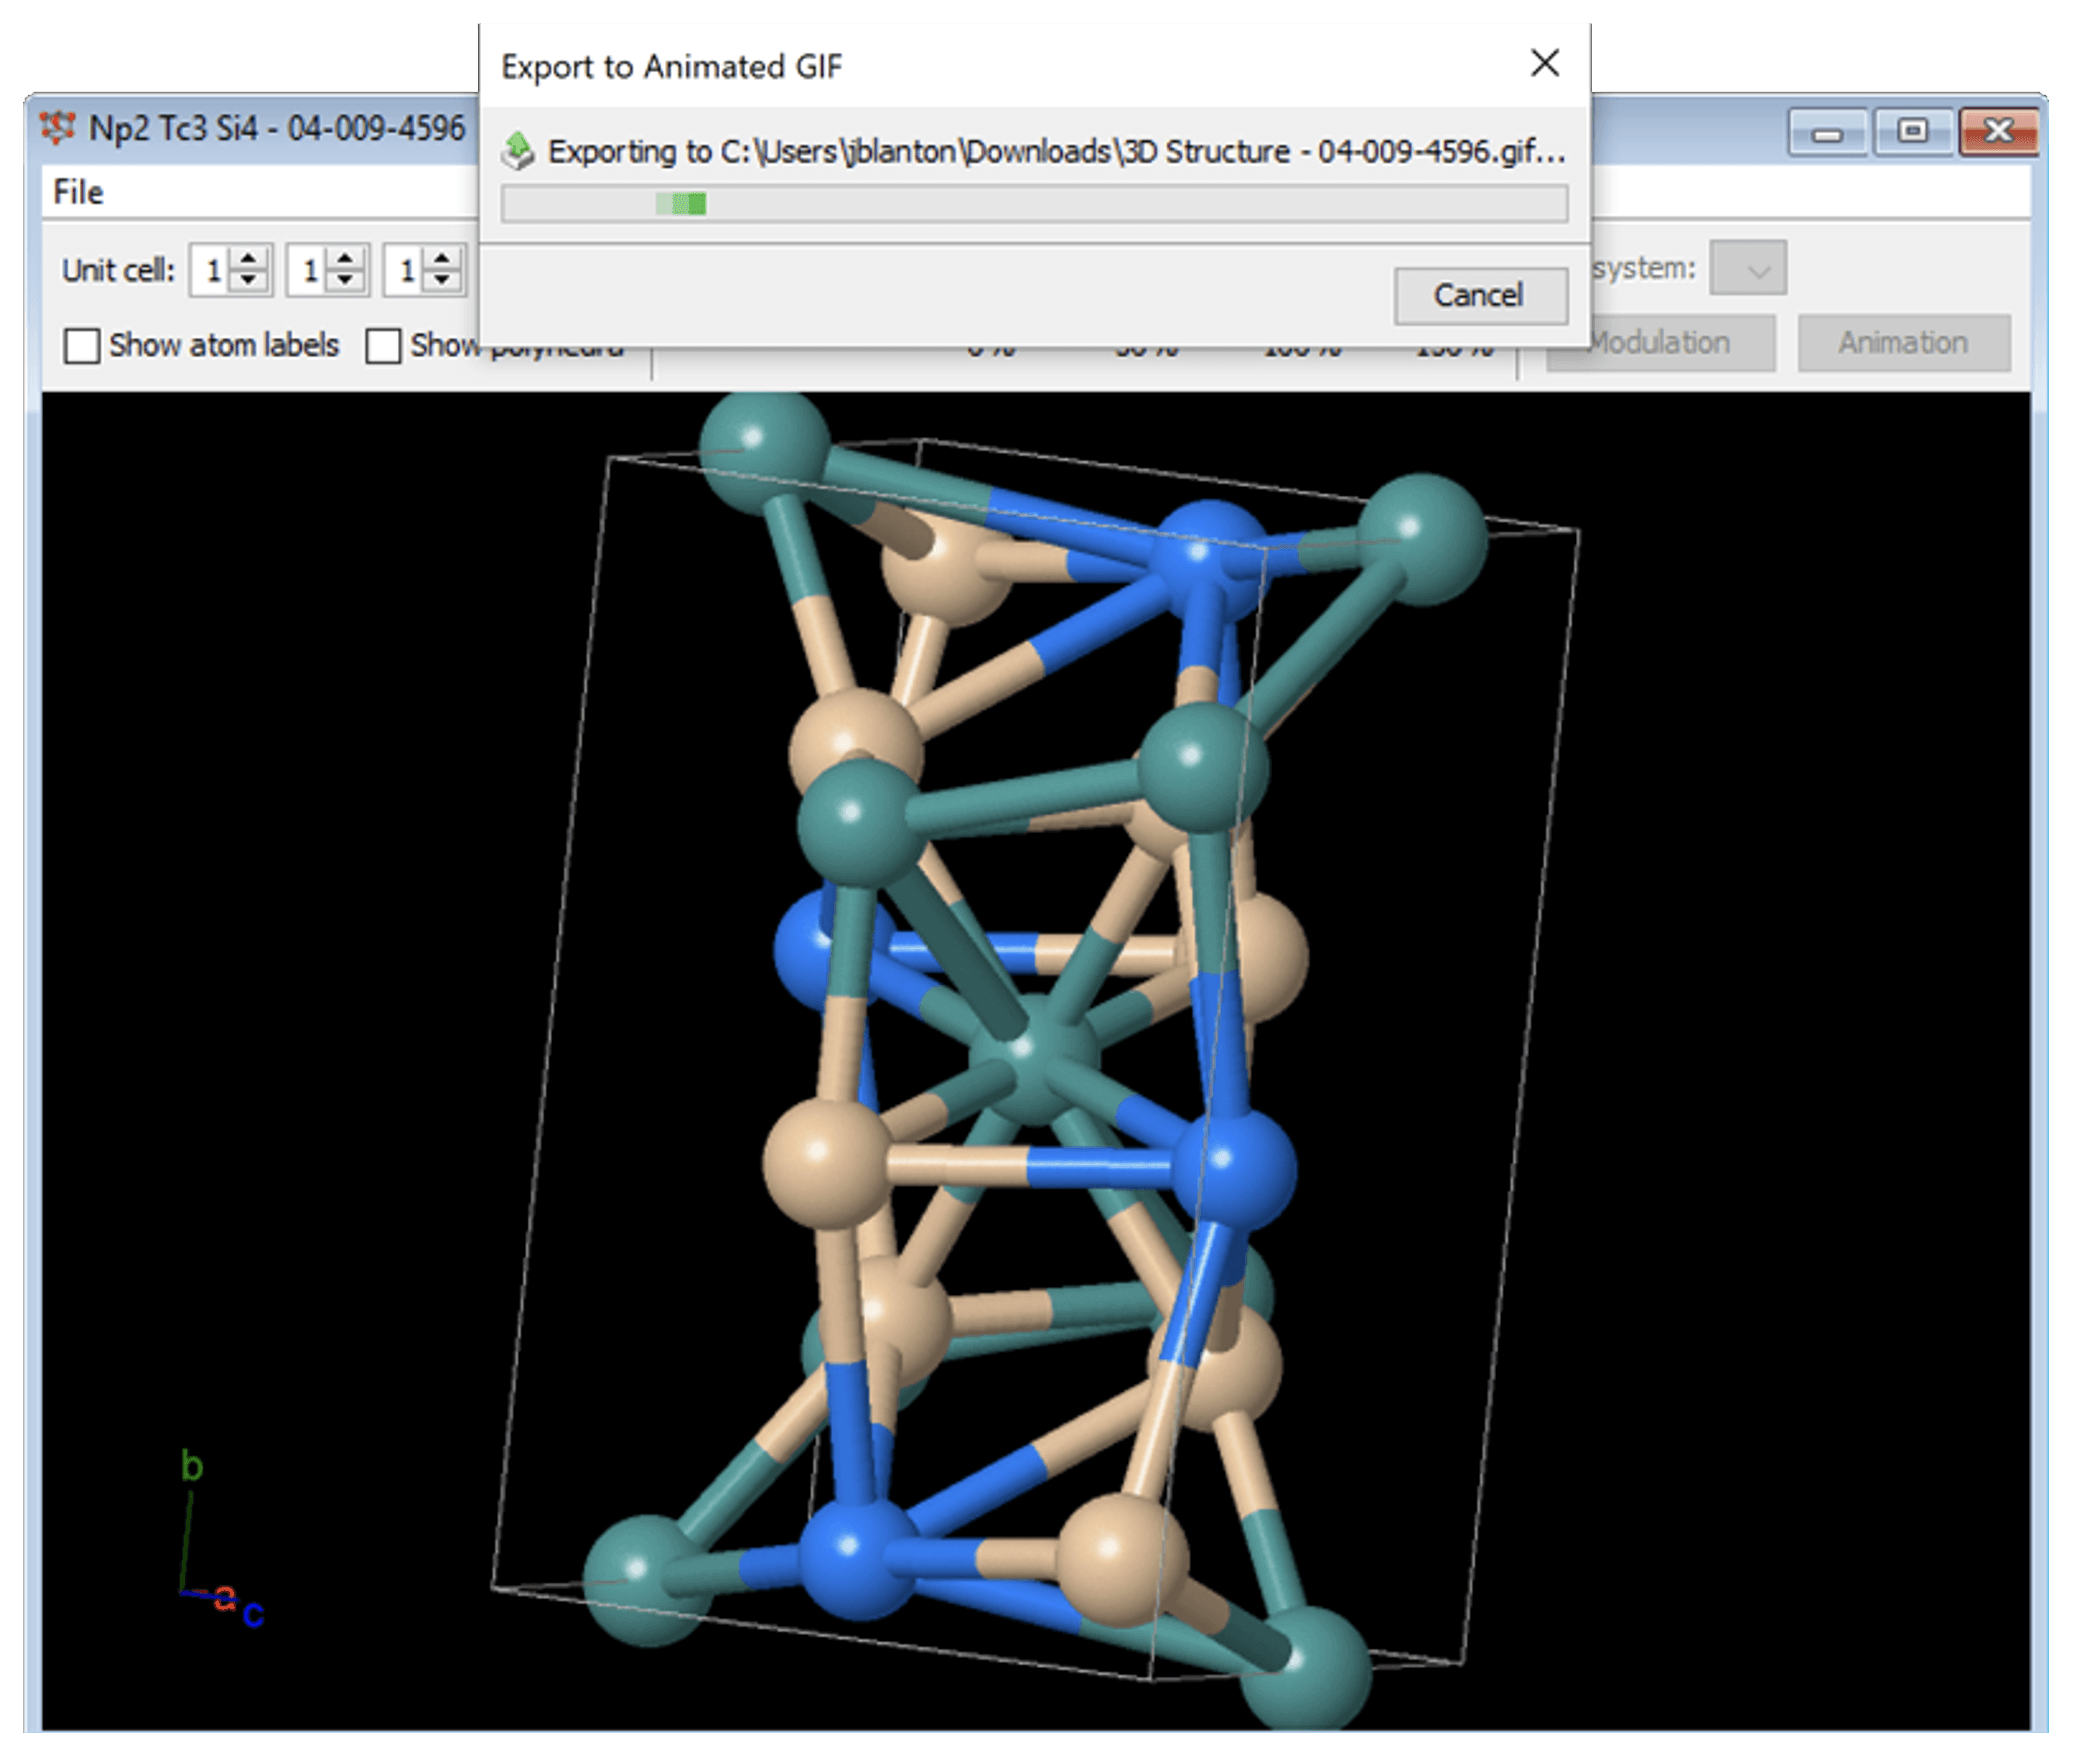This screenshot has height=1764, width=2082.
Task: Open the File menu
Action: (77, 191)
